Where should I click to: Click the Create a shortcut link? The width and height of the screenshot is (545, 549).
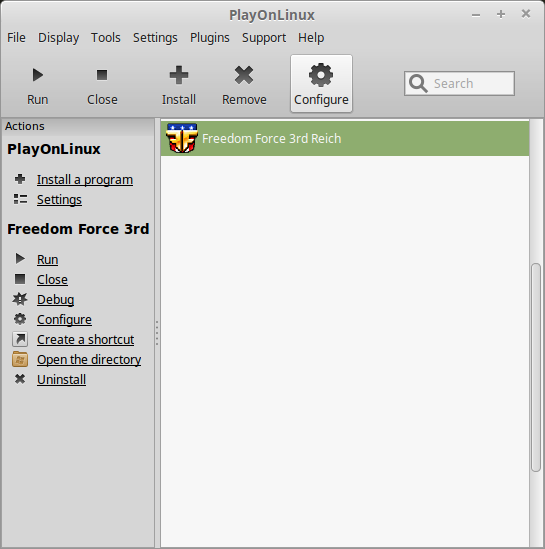coord(86,339)
